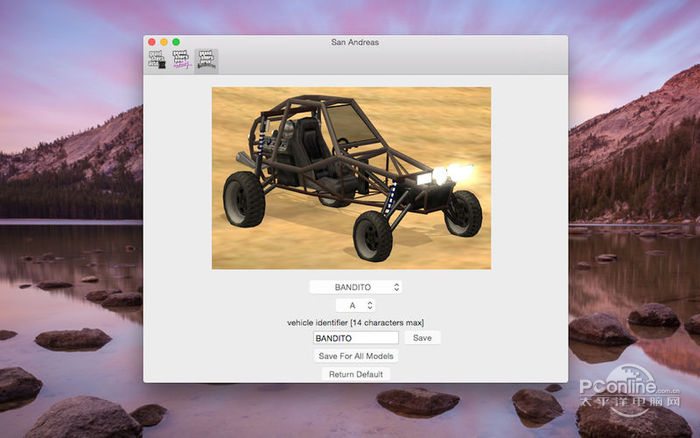Click the green zoom window button

[x=176, y=42]
